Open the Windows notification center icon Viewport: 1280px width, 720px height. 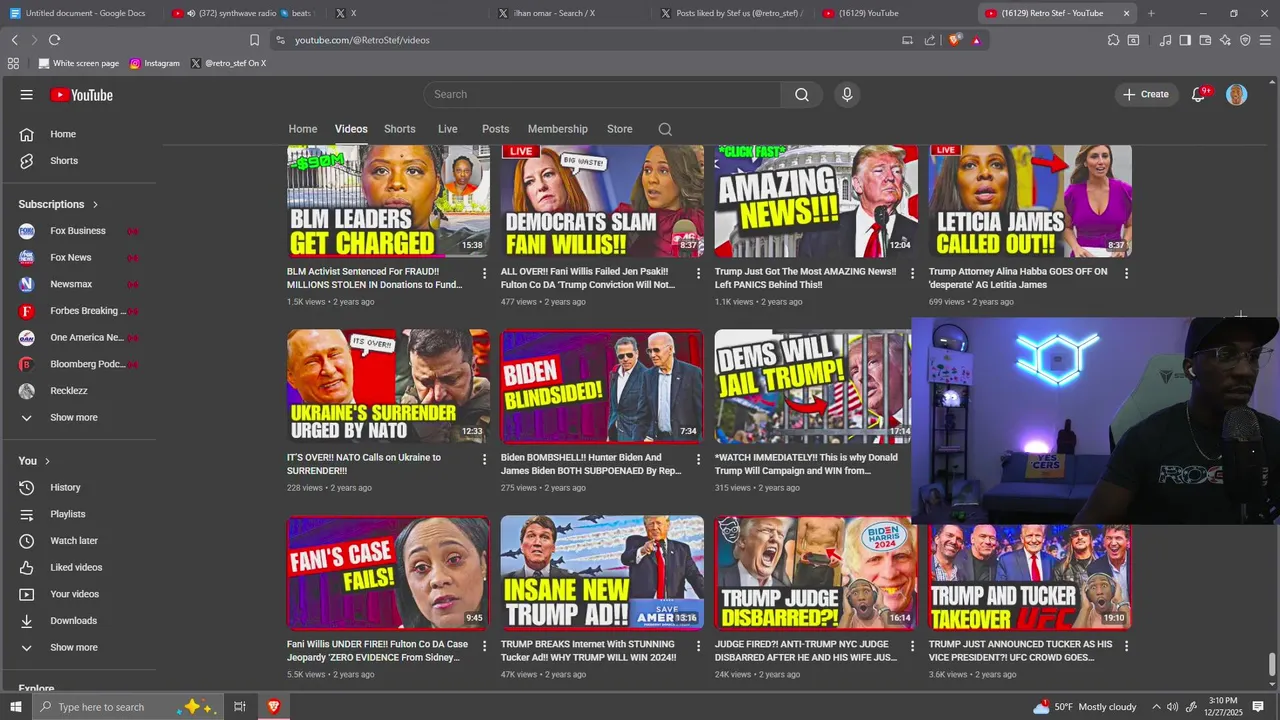click(x=1258, y=707)
